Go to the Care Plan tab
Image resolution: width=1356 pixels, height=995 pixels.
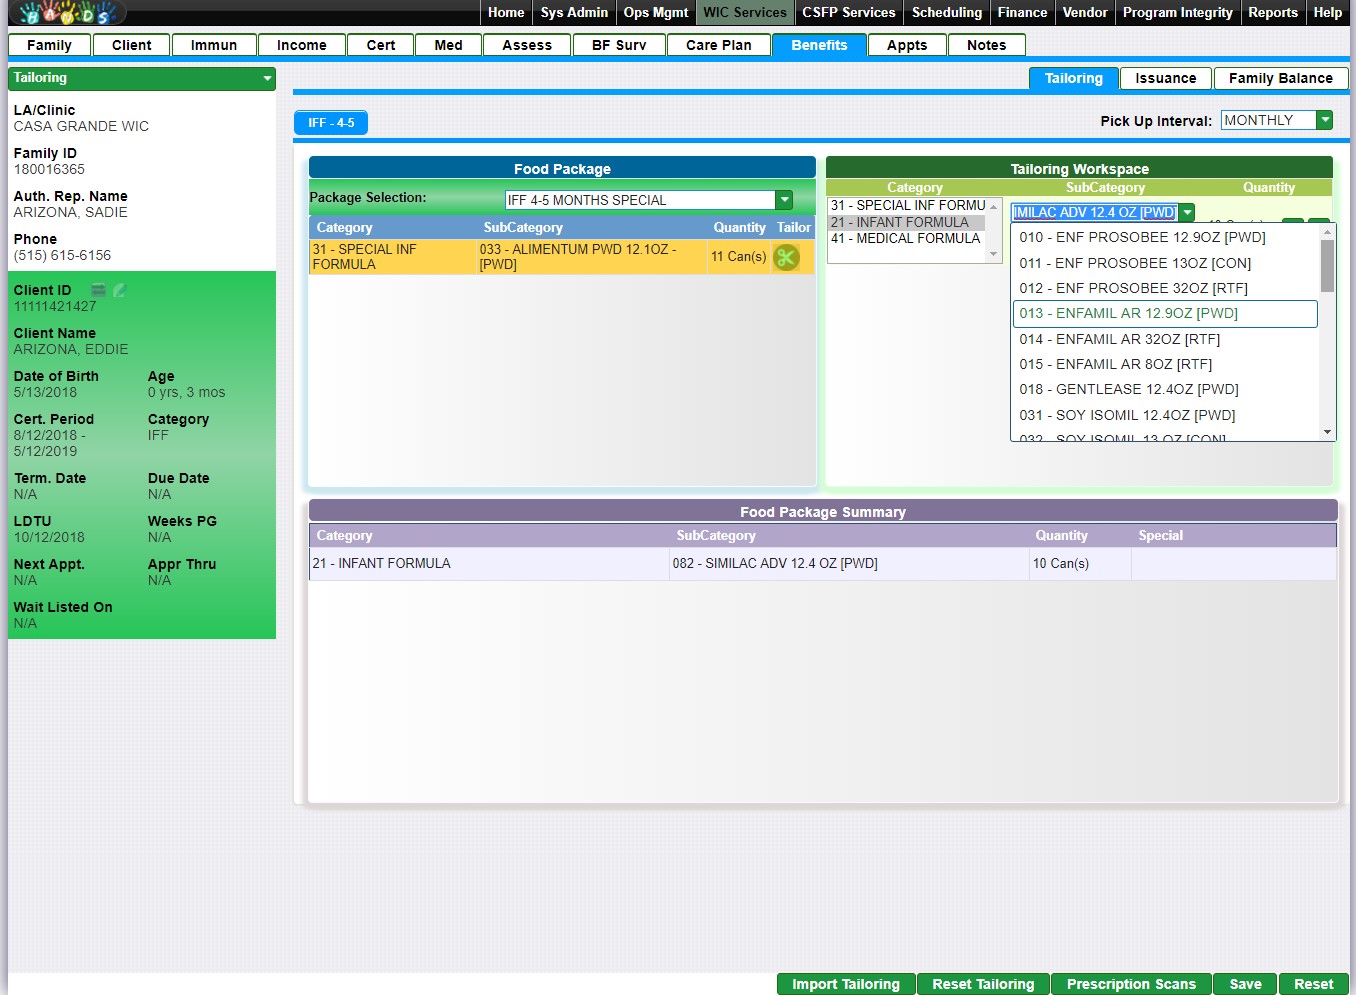click(718, 45)
